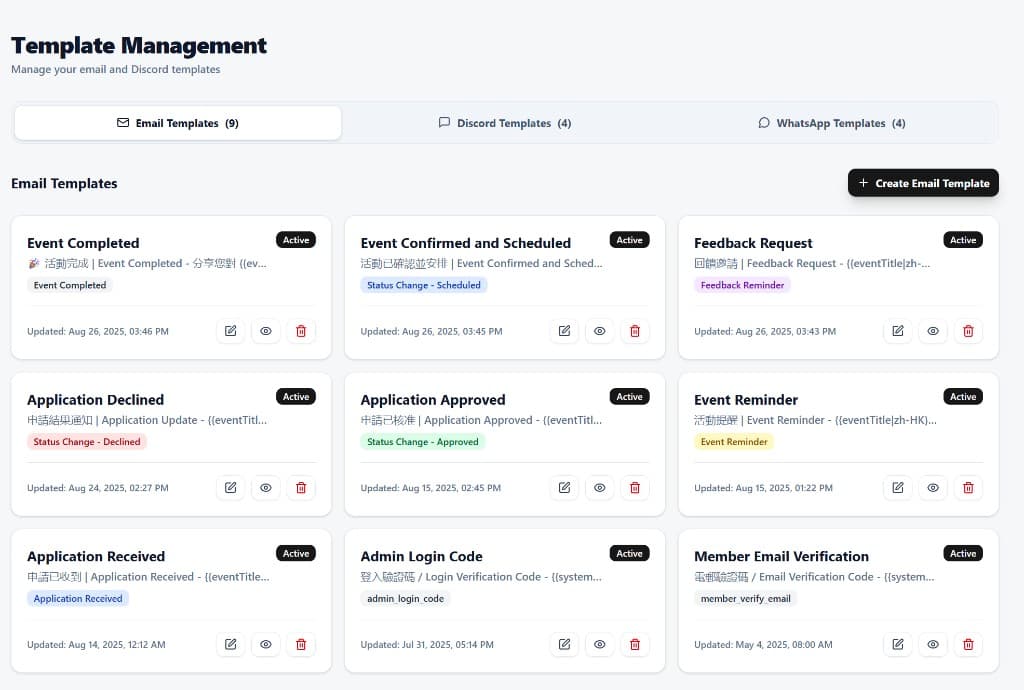Viewport: 1024px width, 690px height.
Task: Edit the Event Confirmed and Scheduled template
Action: (564, 331)
